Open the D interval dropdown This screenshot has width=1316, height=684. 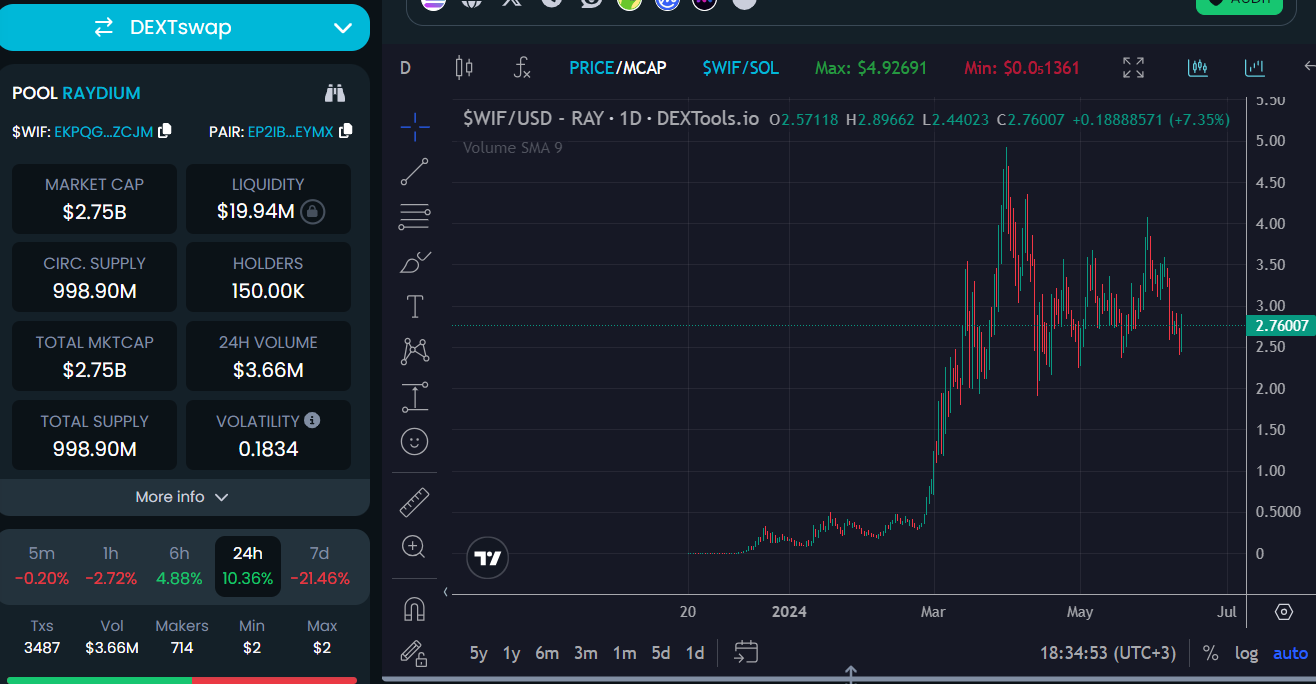tap(405, 68)
